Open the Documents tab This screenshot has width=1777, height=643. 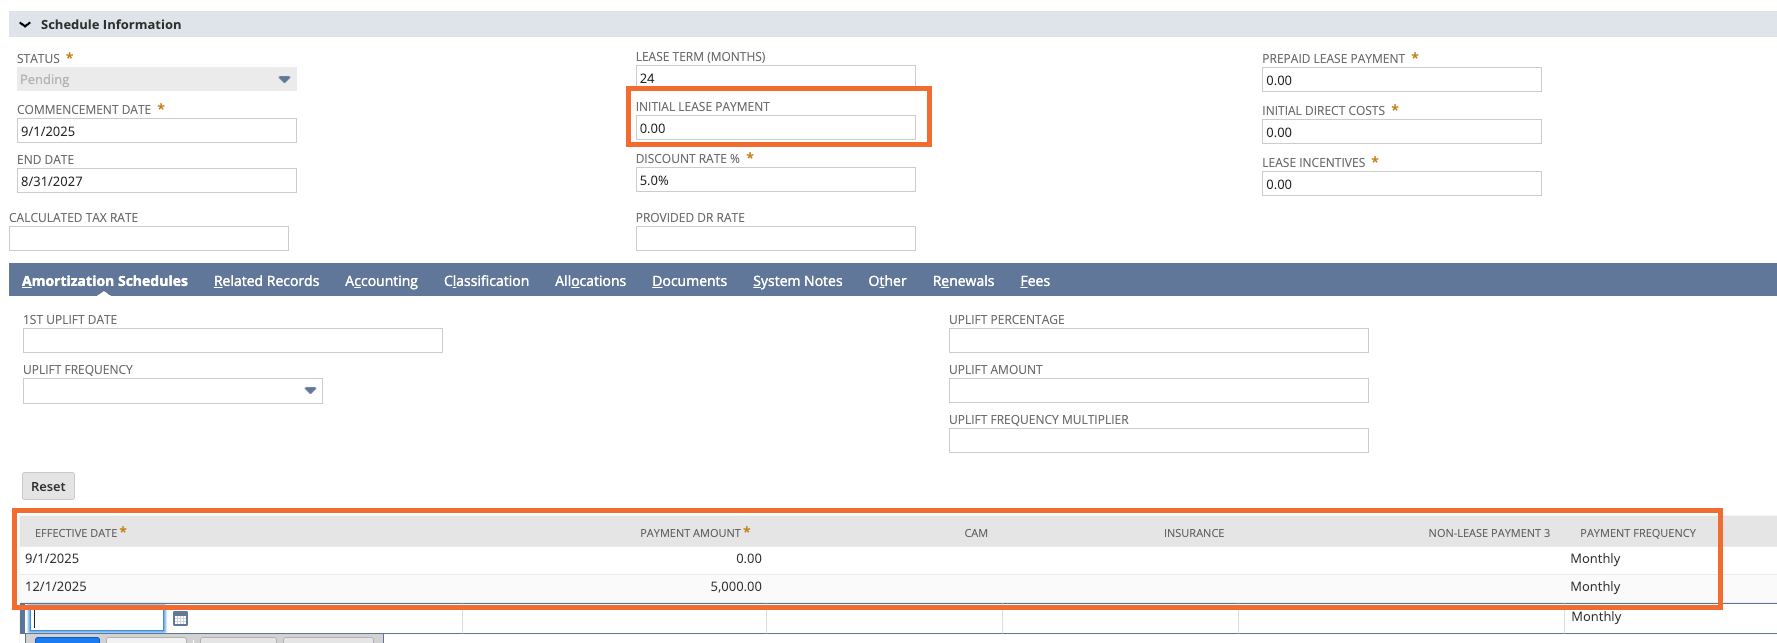click(x=689, y=281)
